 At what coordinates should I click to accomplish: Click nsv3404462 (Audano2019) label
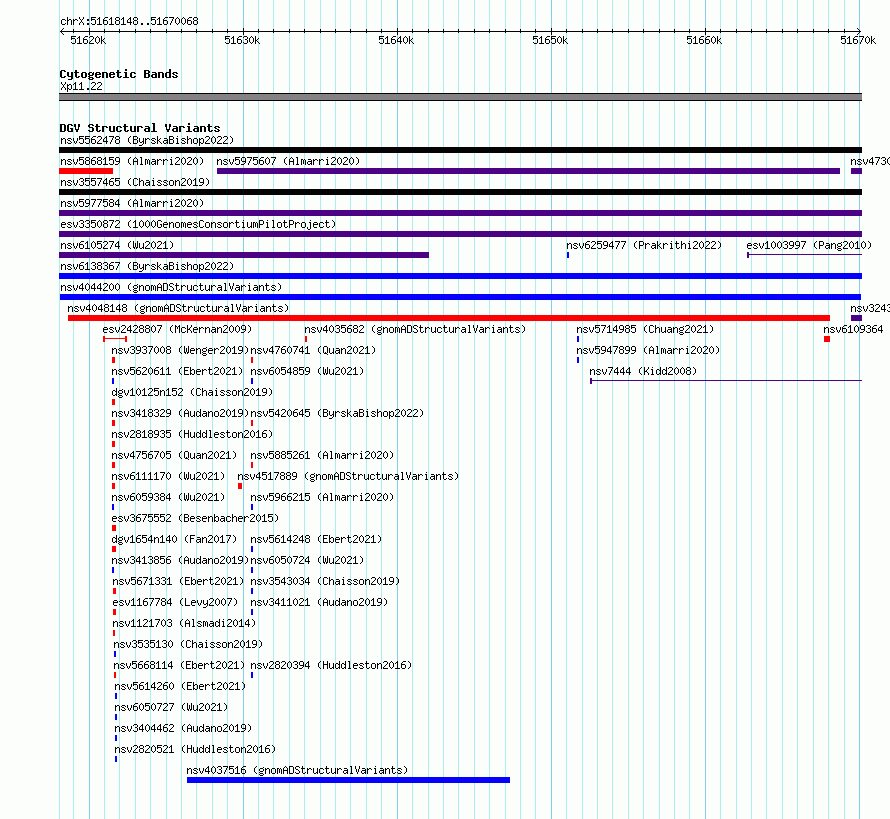183,728
